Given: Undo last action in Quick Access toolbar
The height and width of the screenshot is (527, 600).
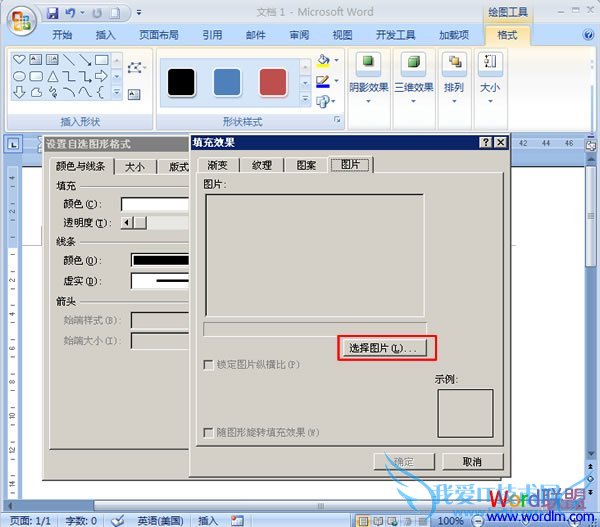Looking at the screenshot, I should 70,13.
